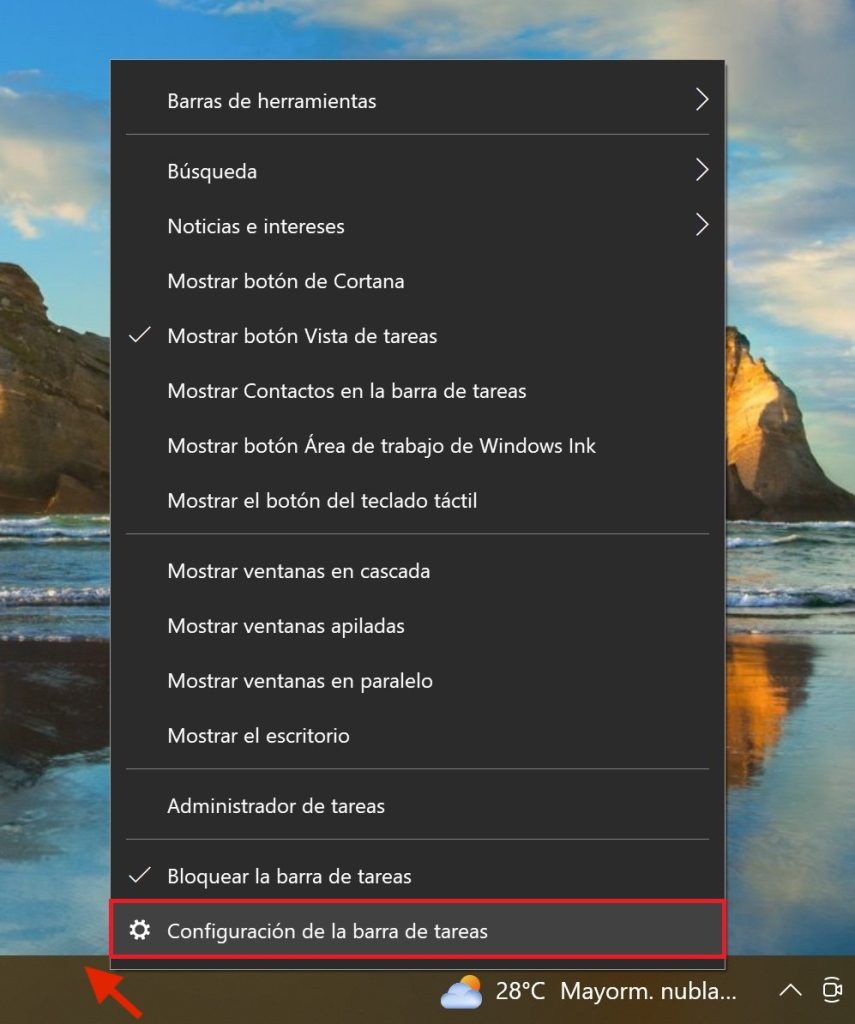Toggle the Mostrar botón Vista de tareas checkmark
The height and width of the screenshot is (1024, 855).
(140, 335)
